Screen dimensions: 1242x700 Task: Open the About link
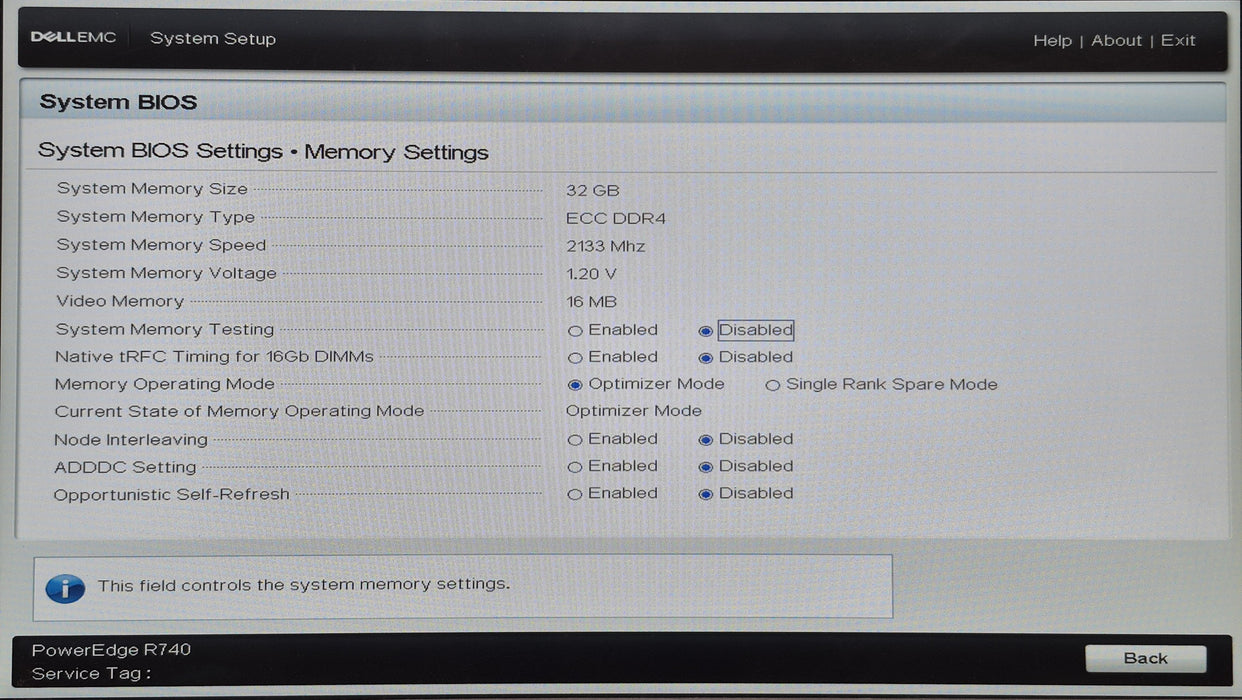tap(1116, 40)
